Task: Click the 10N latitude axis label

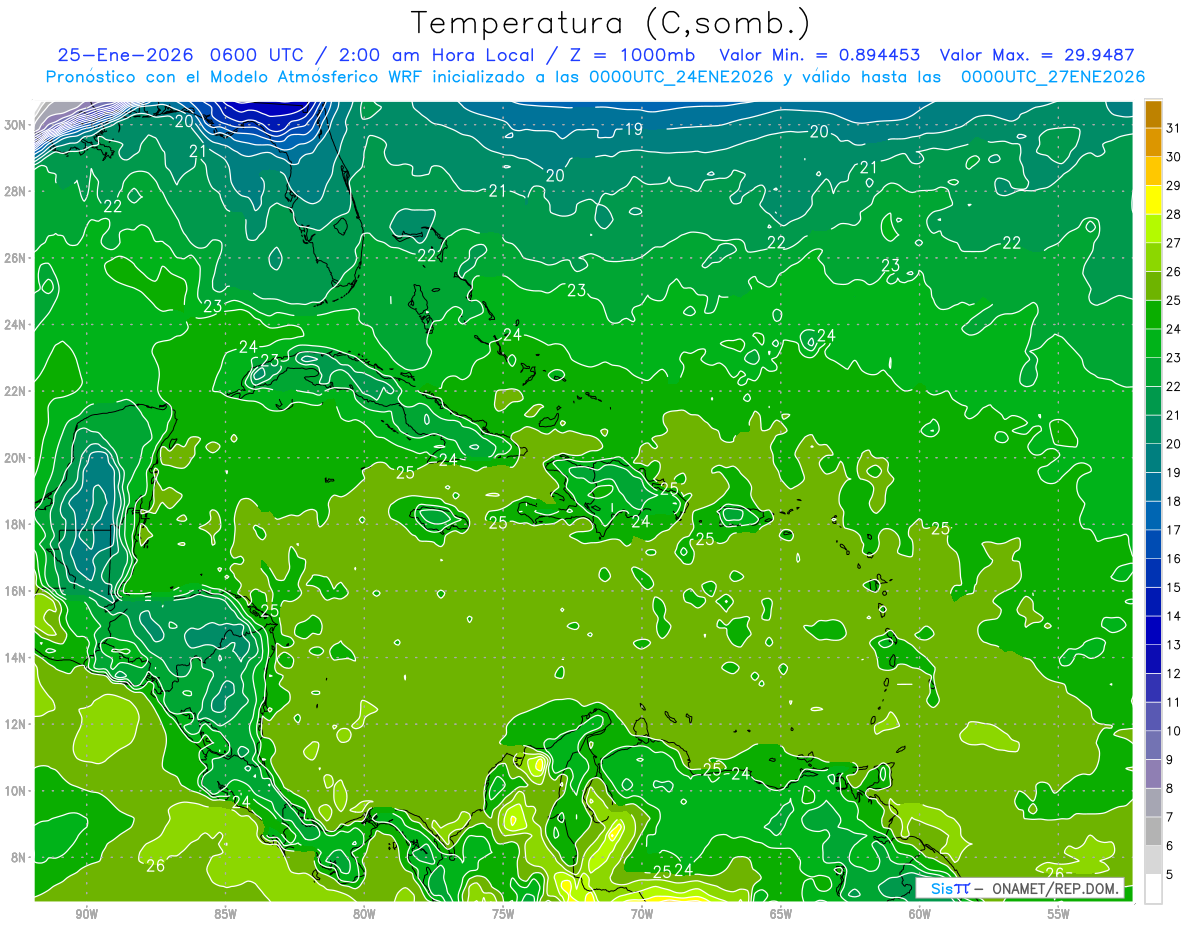Action: (x=17, y=791)
